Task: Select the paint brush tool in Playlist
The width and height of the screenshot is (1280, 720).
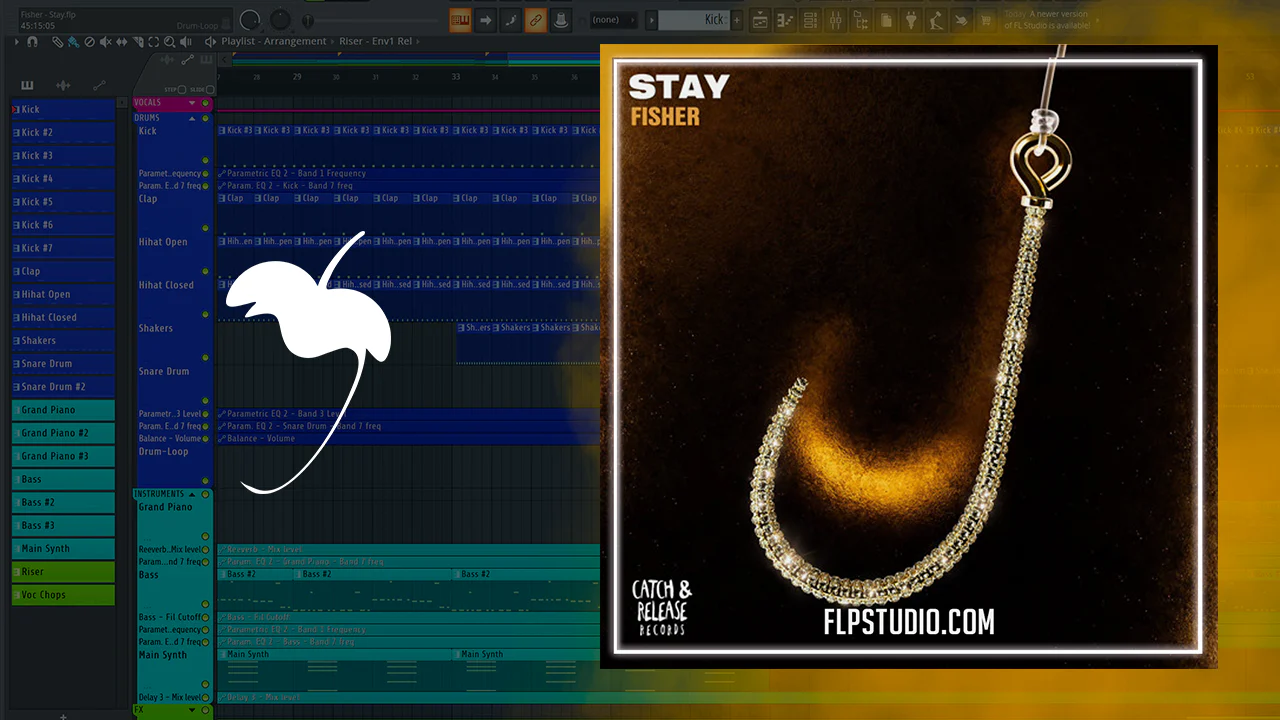Action: [x=73, y=42]
